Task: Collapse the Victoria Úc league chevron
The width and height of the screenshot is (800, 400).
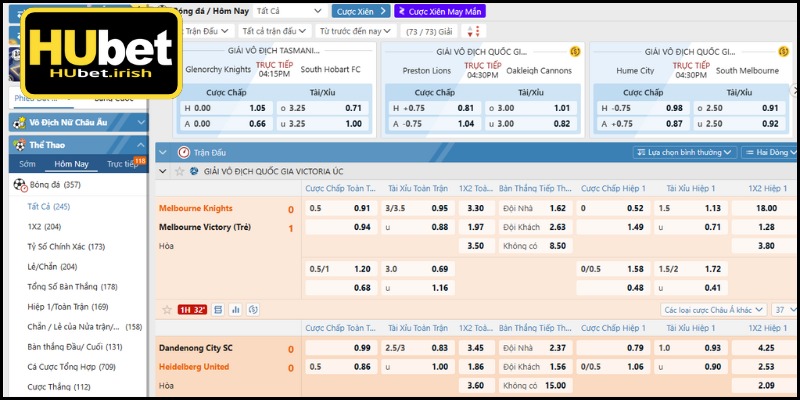Action: click(x=163, y=171)
